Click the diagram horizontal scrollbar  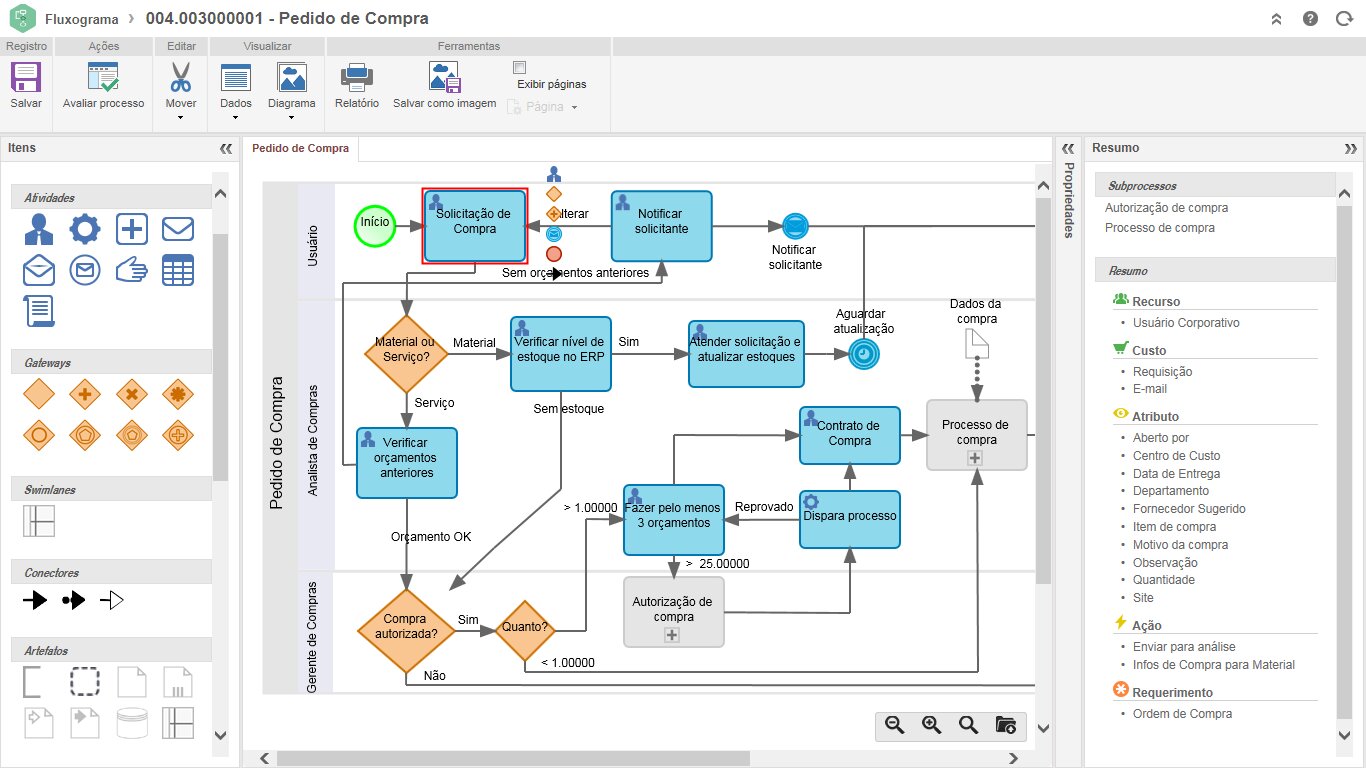[640, 757]
